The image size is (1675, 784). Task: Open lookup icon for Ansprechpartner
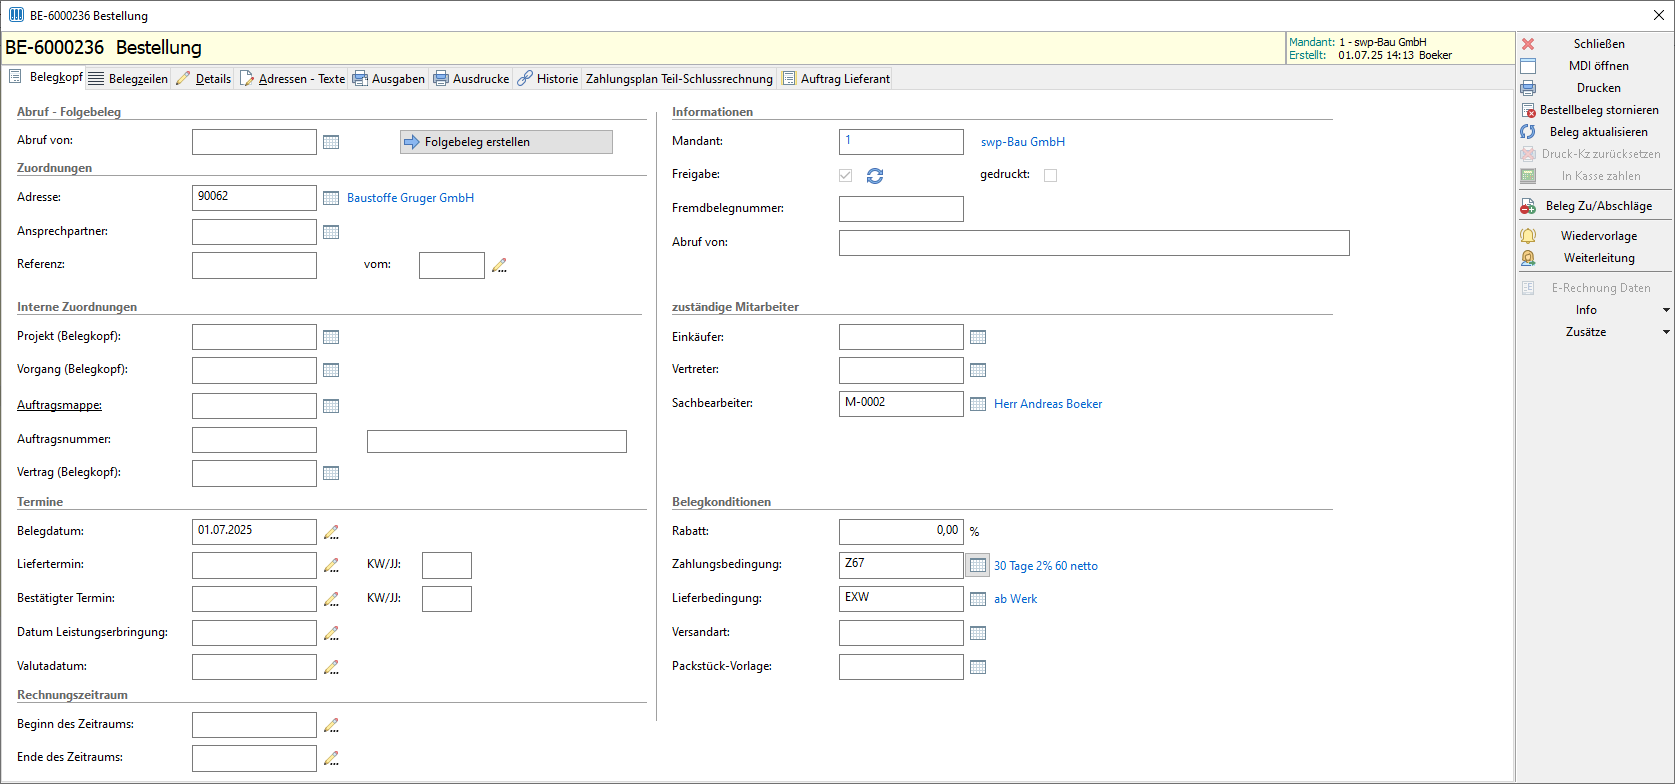click(331, 232)
